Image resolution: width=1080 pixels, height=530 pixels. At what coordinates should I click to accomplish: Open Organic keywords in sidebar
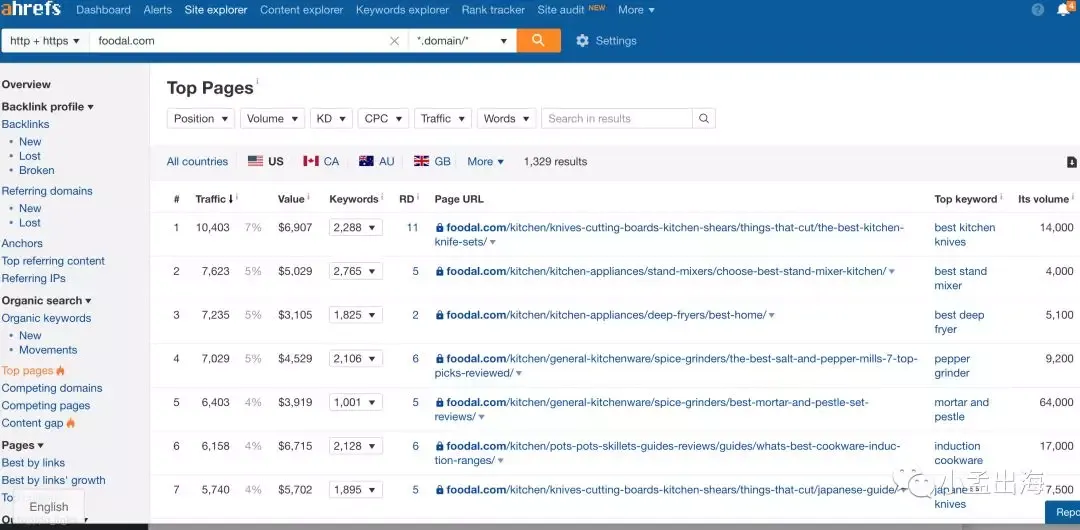coord(46,318)
